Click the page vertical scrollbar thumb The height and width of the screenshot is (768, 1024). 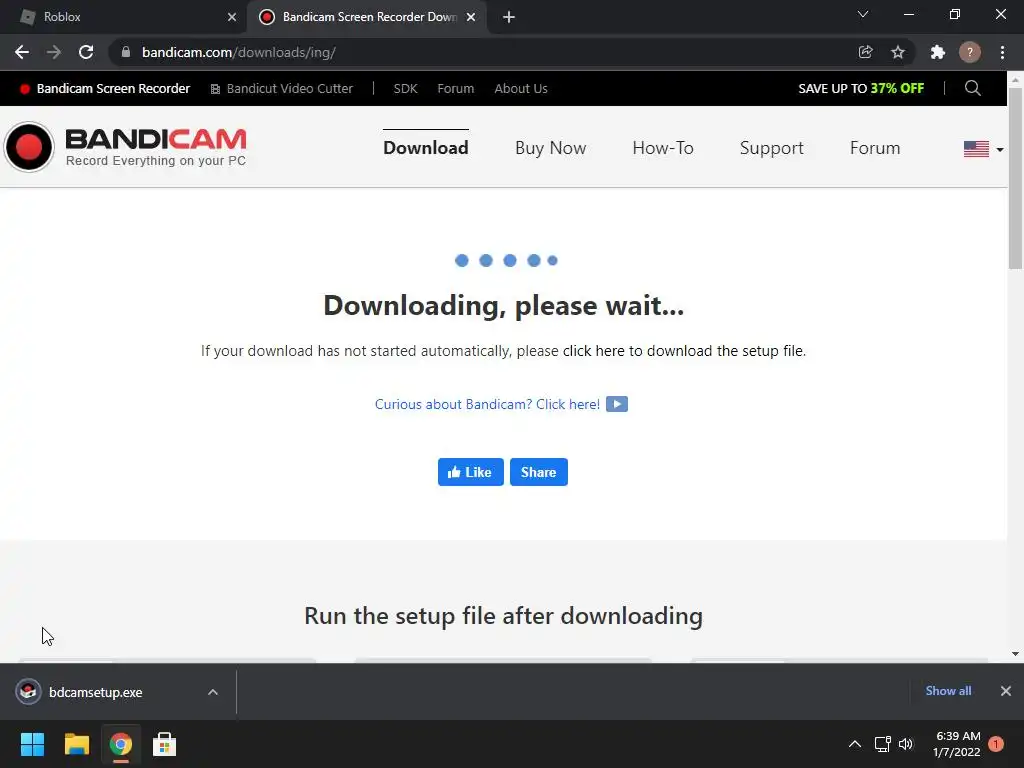1015,178
